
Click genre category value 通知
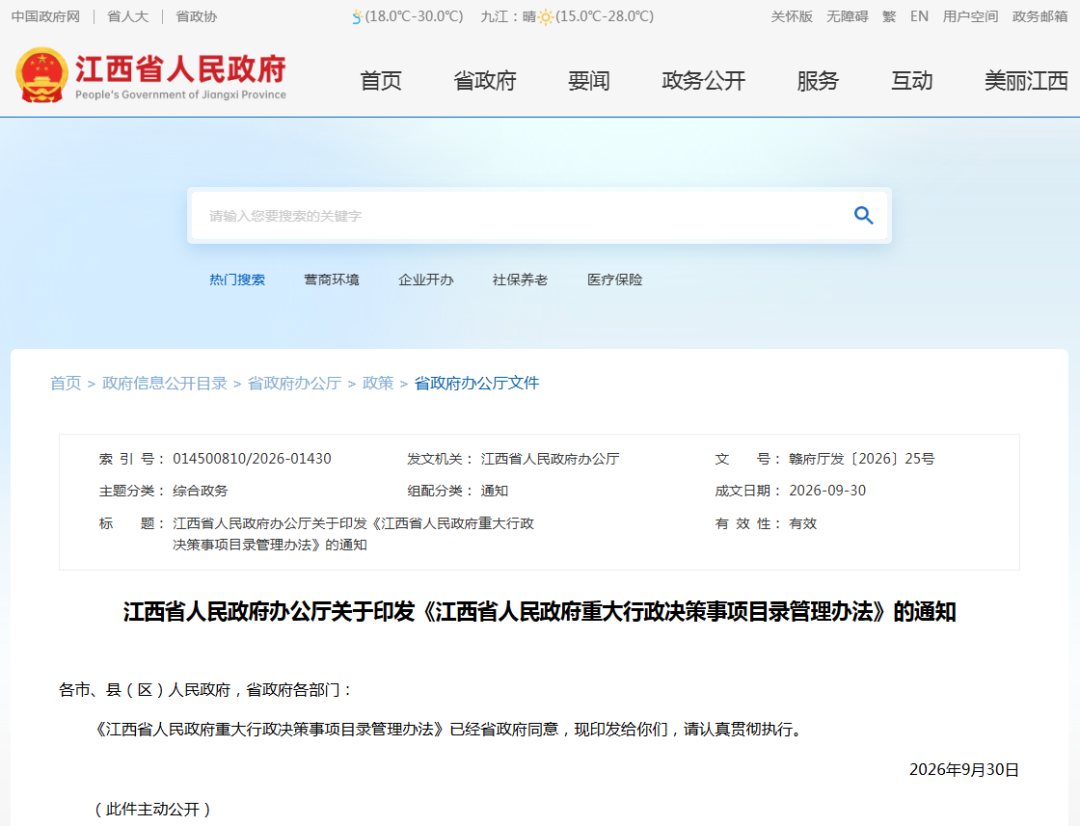point(494,491)
